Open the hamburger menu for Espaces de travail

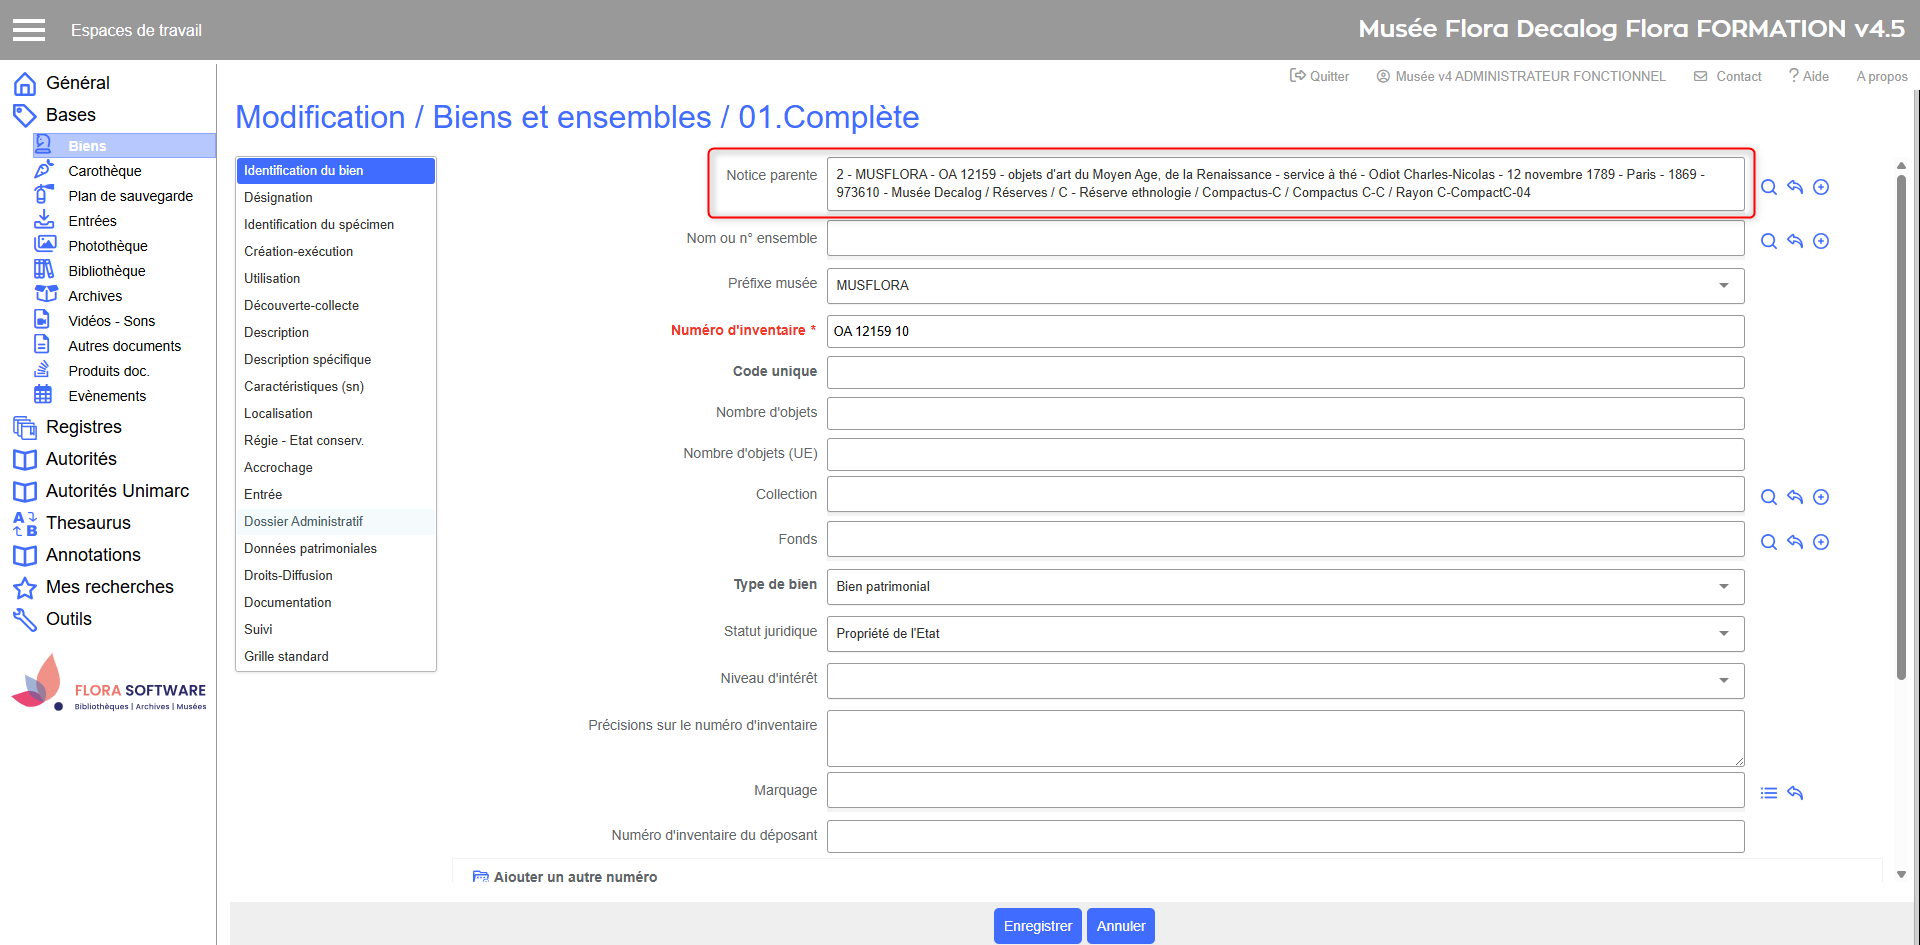(x=29, y=30)
